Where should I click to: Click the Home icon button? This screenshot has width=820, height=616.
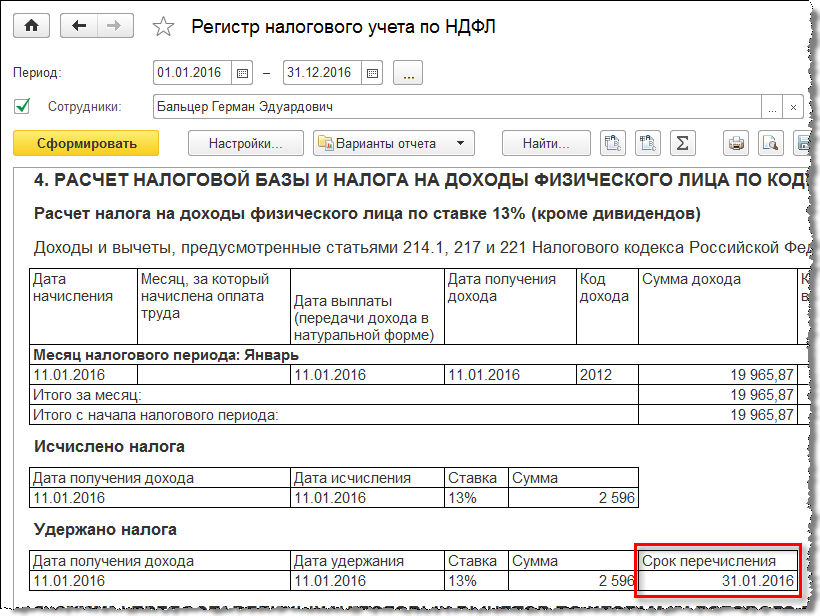coord(30,26)
